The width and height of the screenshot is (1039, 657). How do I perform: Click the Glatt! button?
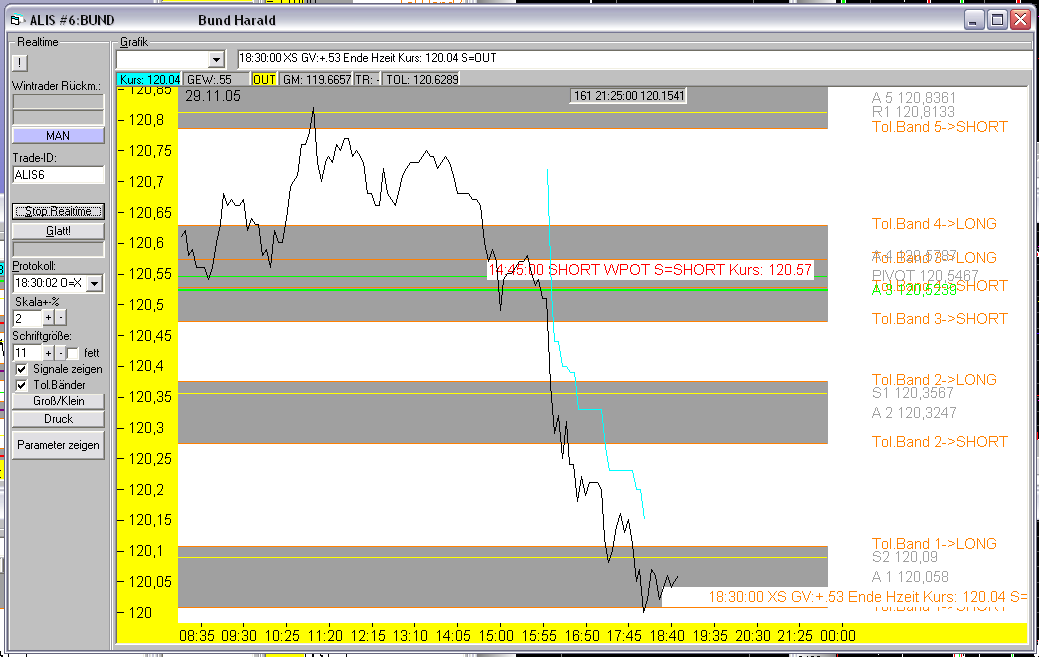[58, 231]
